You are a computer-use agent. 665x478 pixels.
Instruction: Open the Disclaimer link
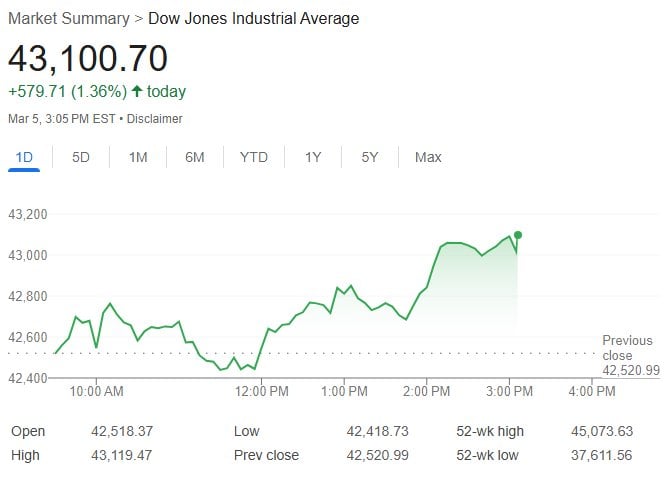tap(155, 119)
